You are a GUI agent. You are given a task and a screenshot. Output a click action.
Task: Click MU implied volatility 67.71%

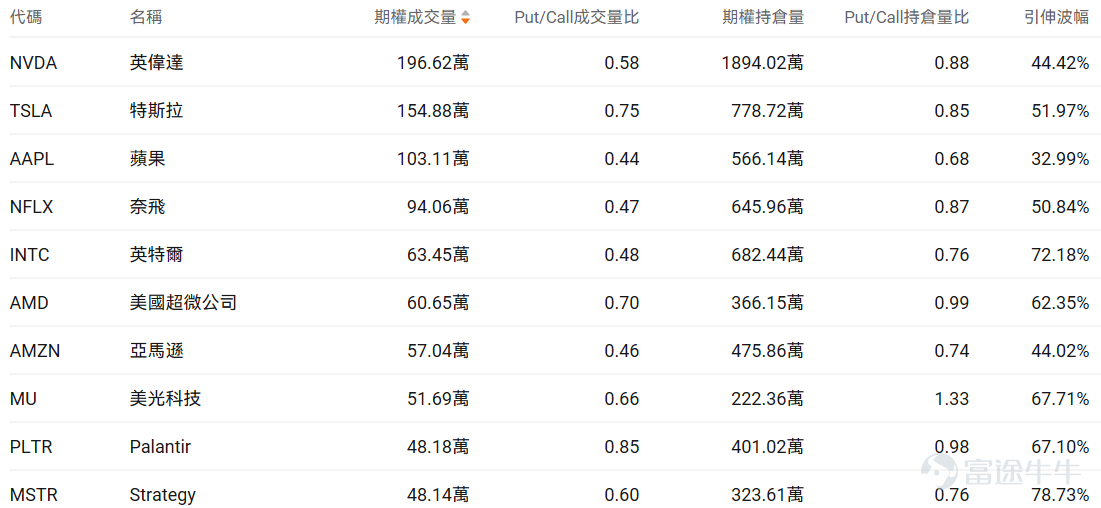pos(1060,399)
